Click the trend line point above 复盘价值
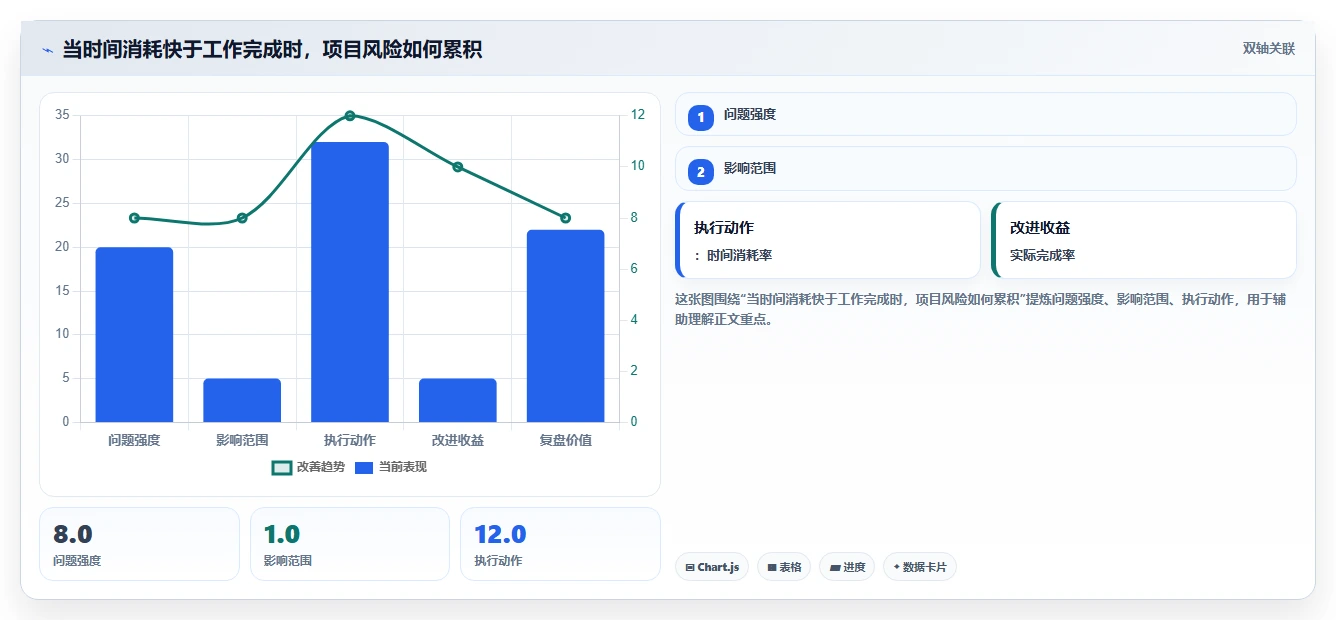This screenshot has width=1336, height=620. pos(565,218)
